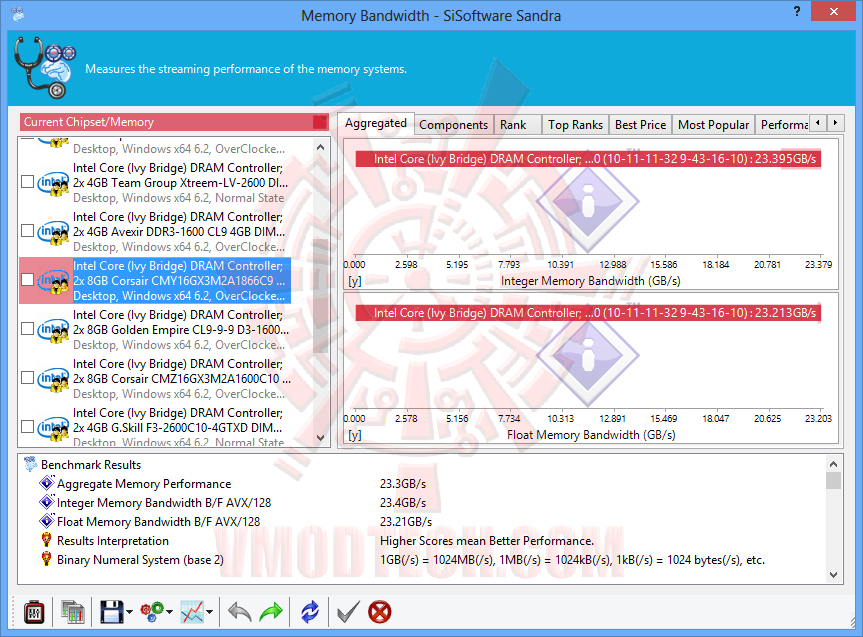The height and width of the screenshot is (637, 863).
Task: Click results pane scrollbar down arrow
Action: pyautogui.click(x=833, y=575)
